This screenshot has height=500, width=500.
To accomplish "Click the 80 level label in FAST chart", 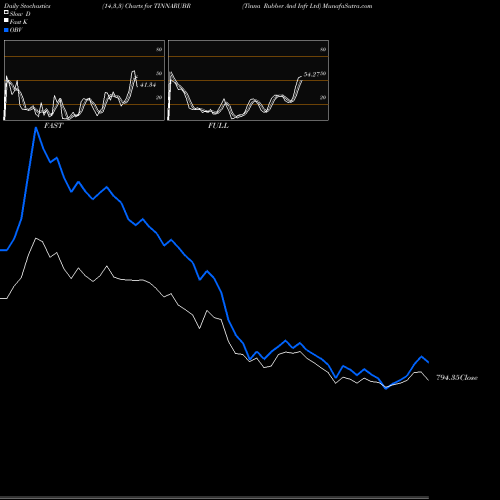I will [159, 49].
